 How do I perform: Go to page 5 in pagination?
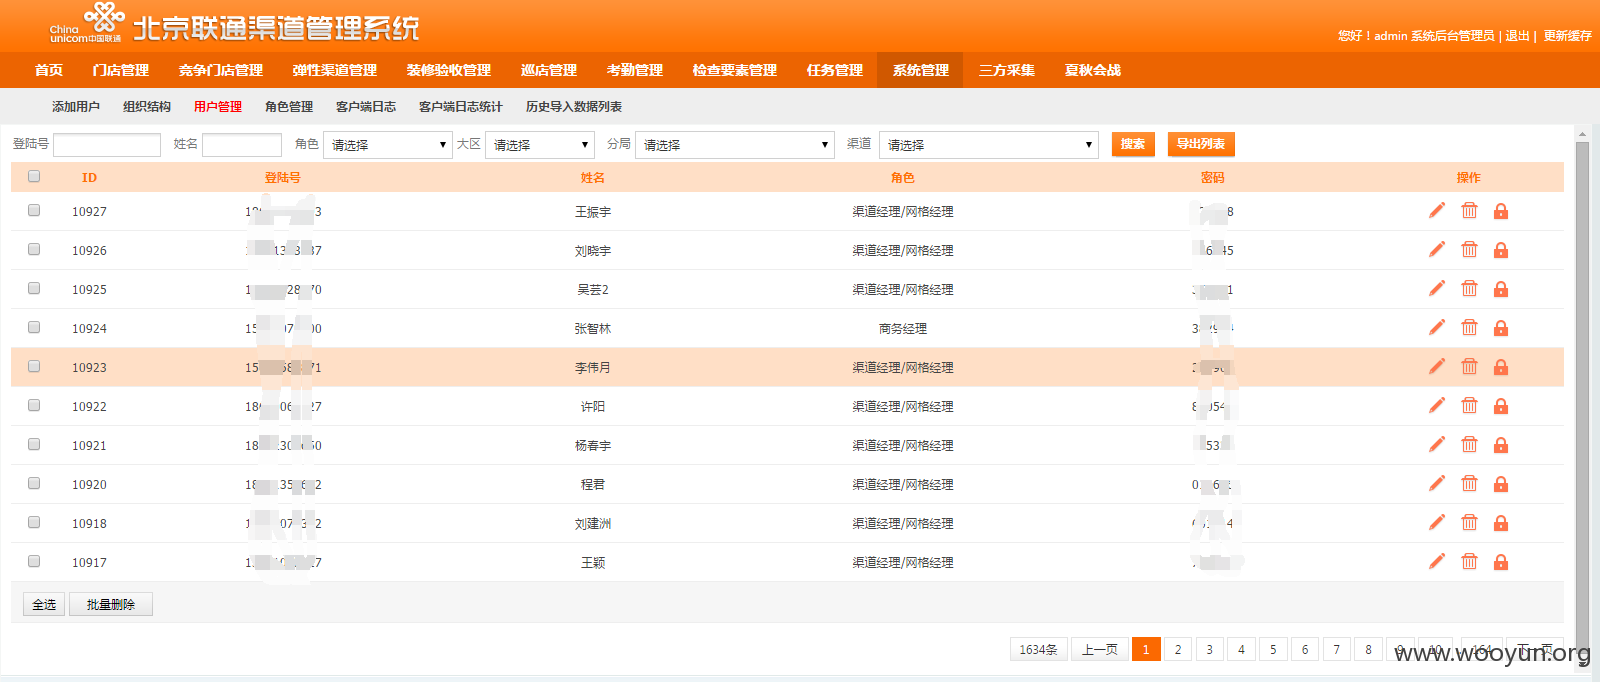click(x=1273, y=649)
